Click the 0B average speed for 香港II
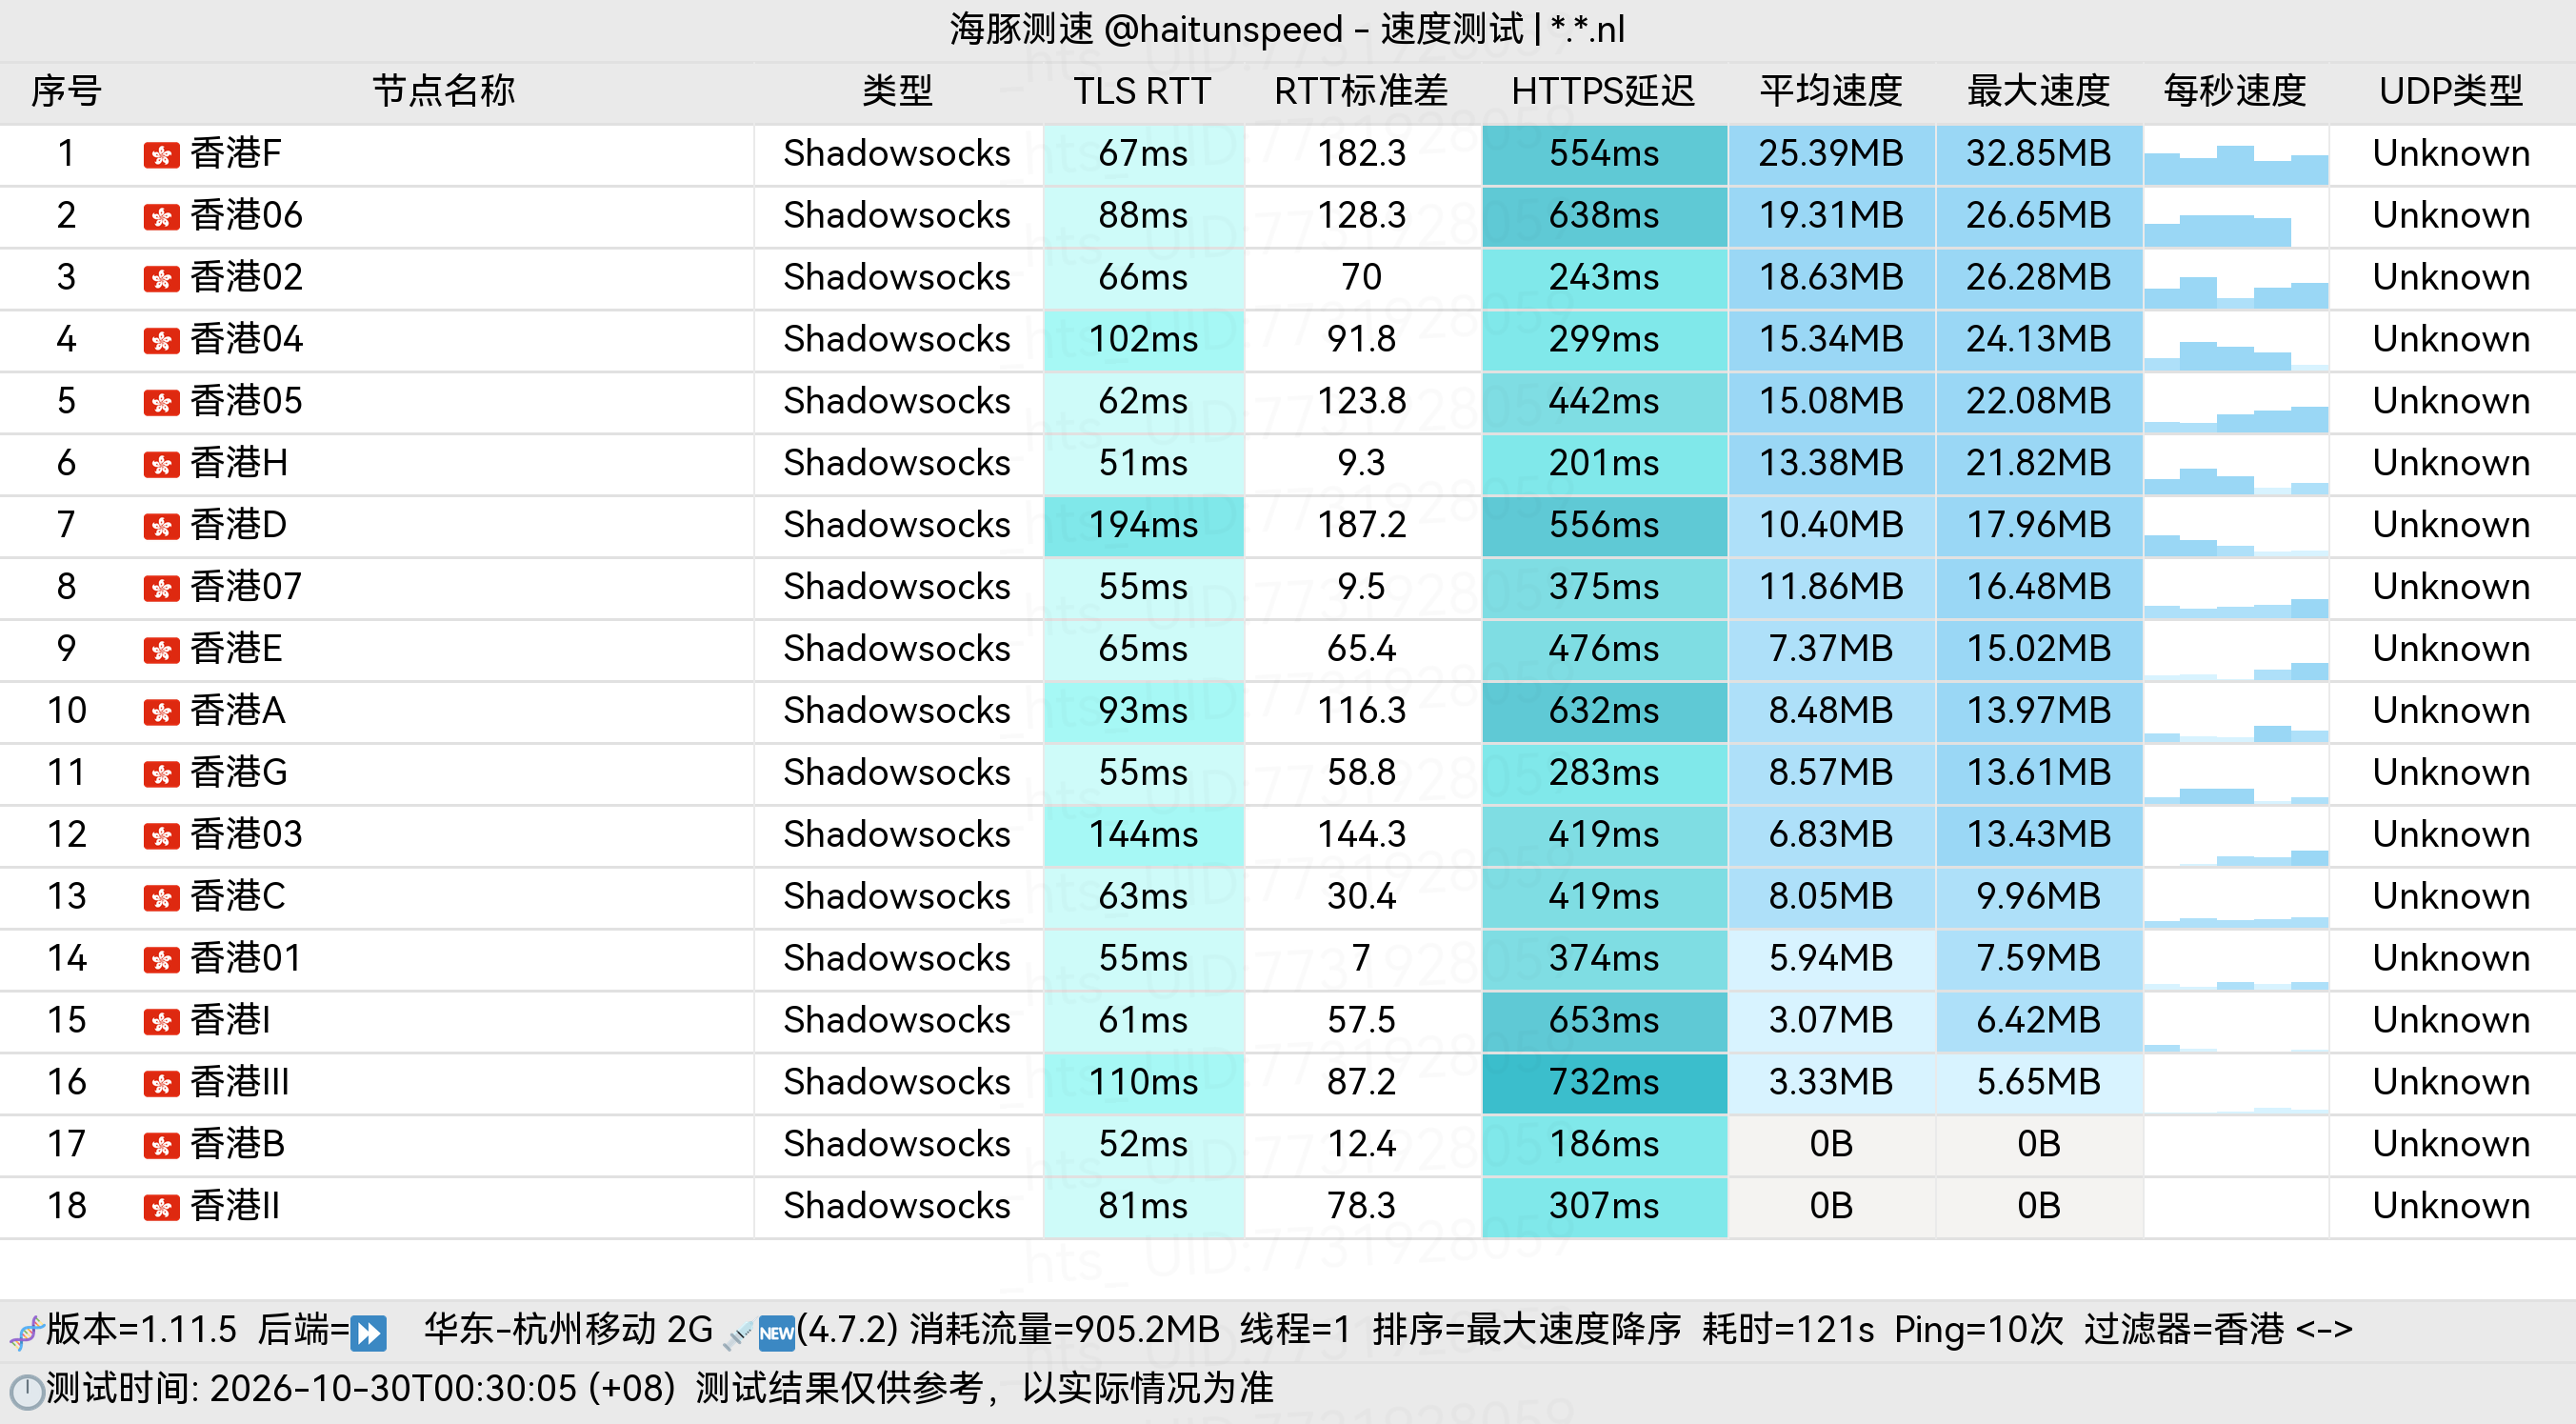 click(1831, 1206)
